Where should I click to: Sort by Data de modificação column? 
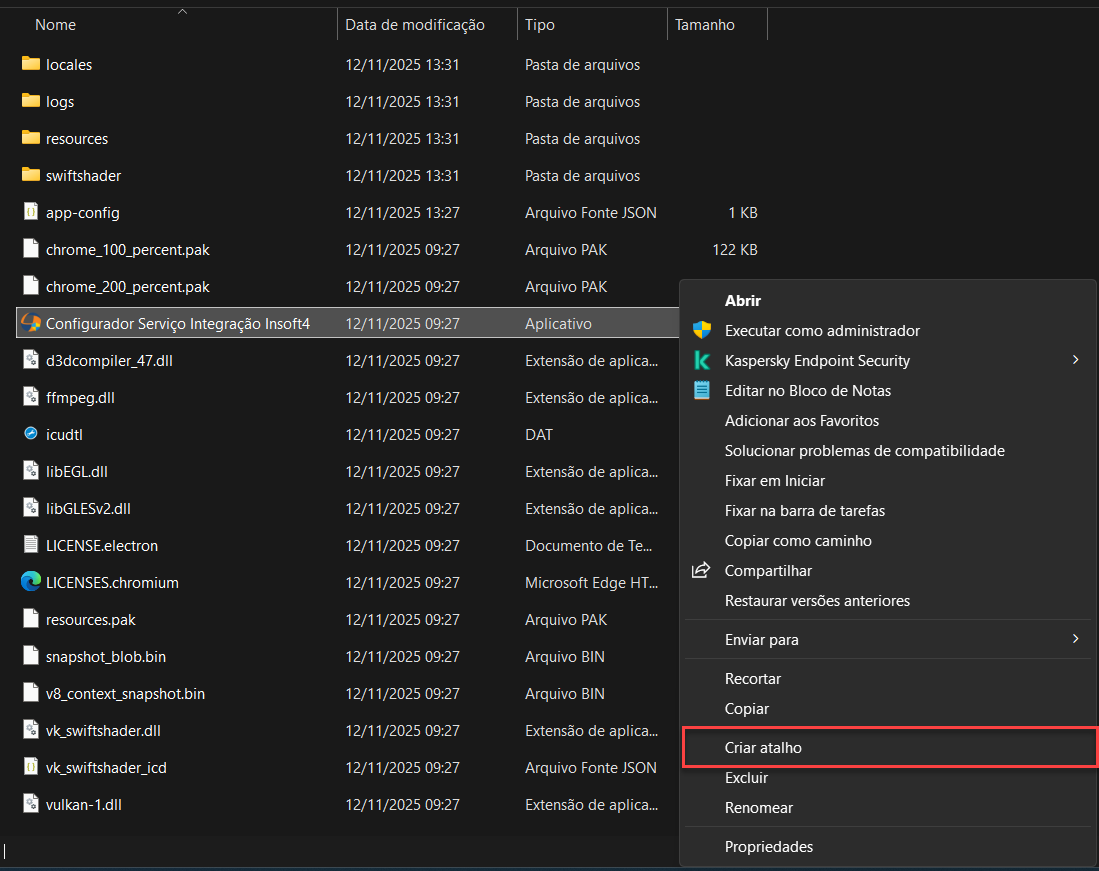tap(415, 25)
